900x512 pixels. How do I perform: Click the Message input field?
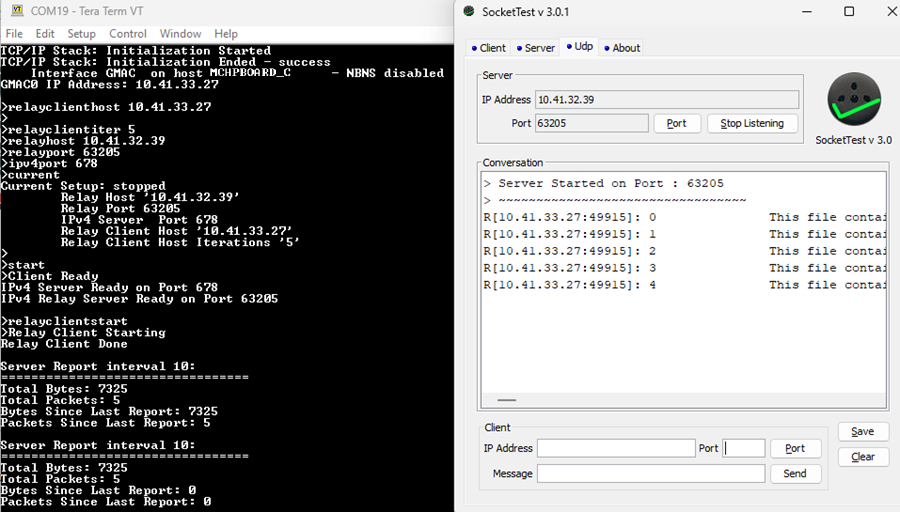651,474
